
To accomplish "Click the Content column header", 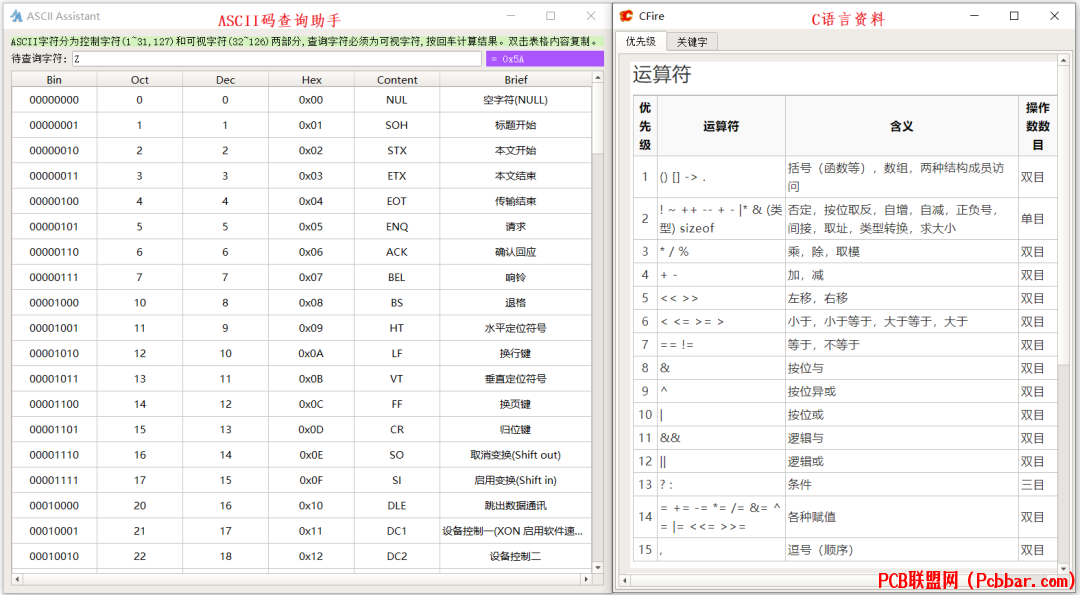I will click(397, 80).
